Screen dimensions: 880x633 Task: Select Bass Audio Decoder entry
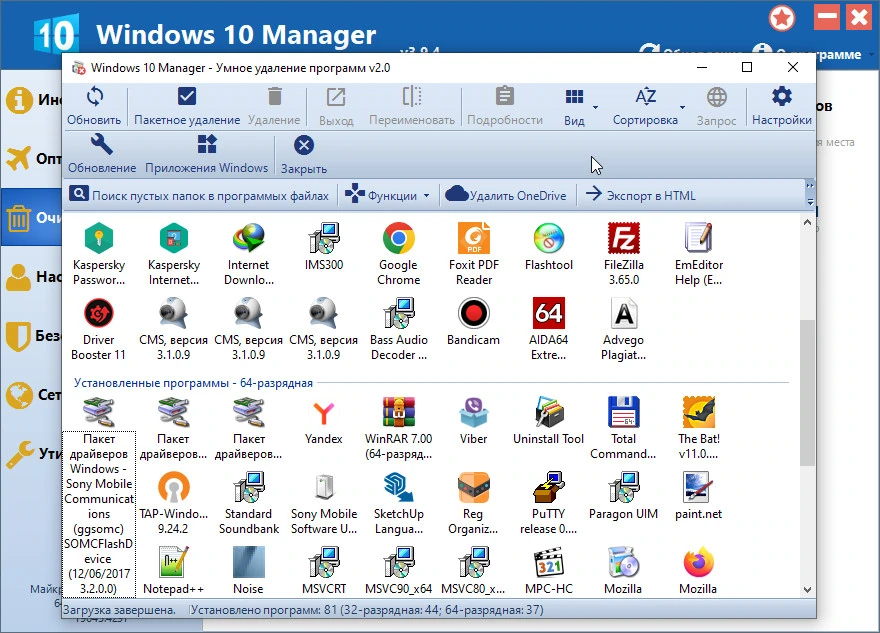[398, 329]
